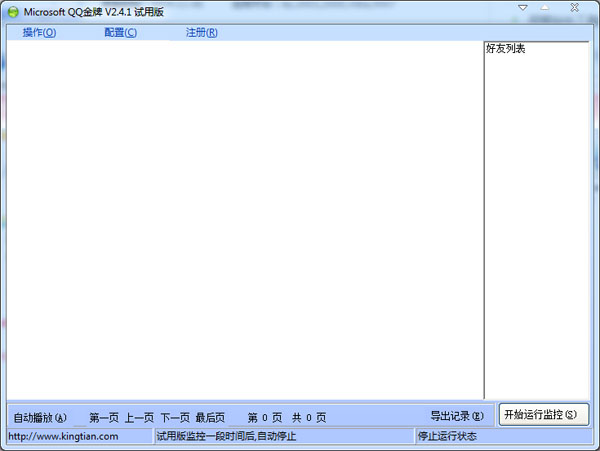Click the 停止运行状态 status text
Image resolution: width=600 pixels, height=451 pixels.
pos(447,436)
